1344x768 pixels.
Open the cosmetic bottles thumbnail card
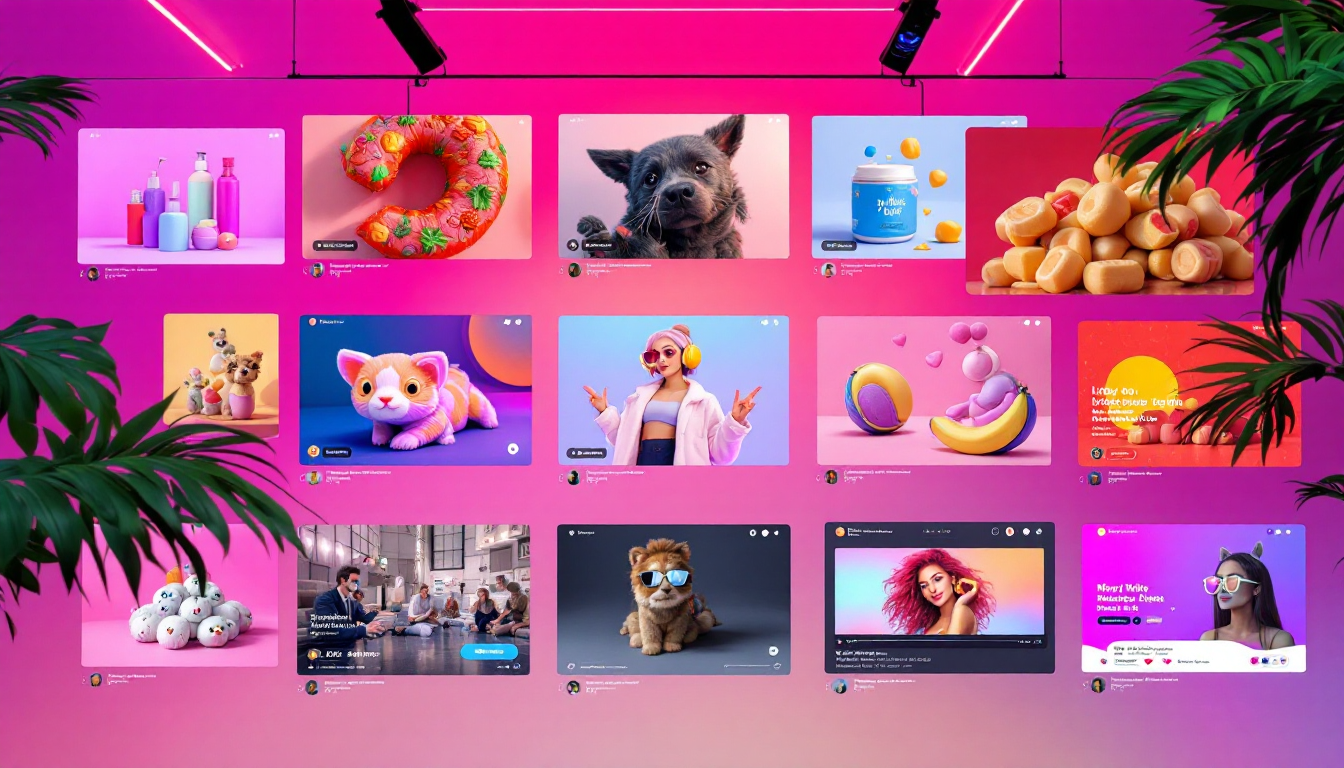pos(181,195)
